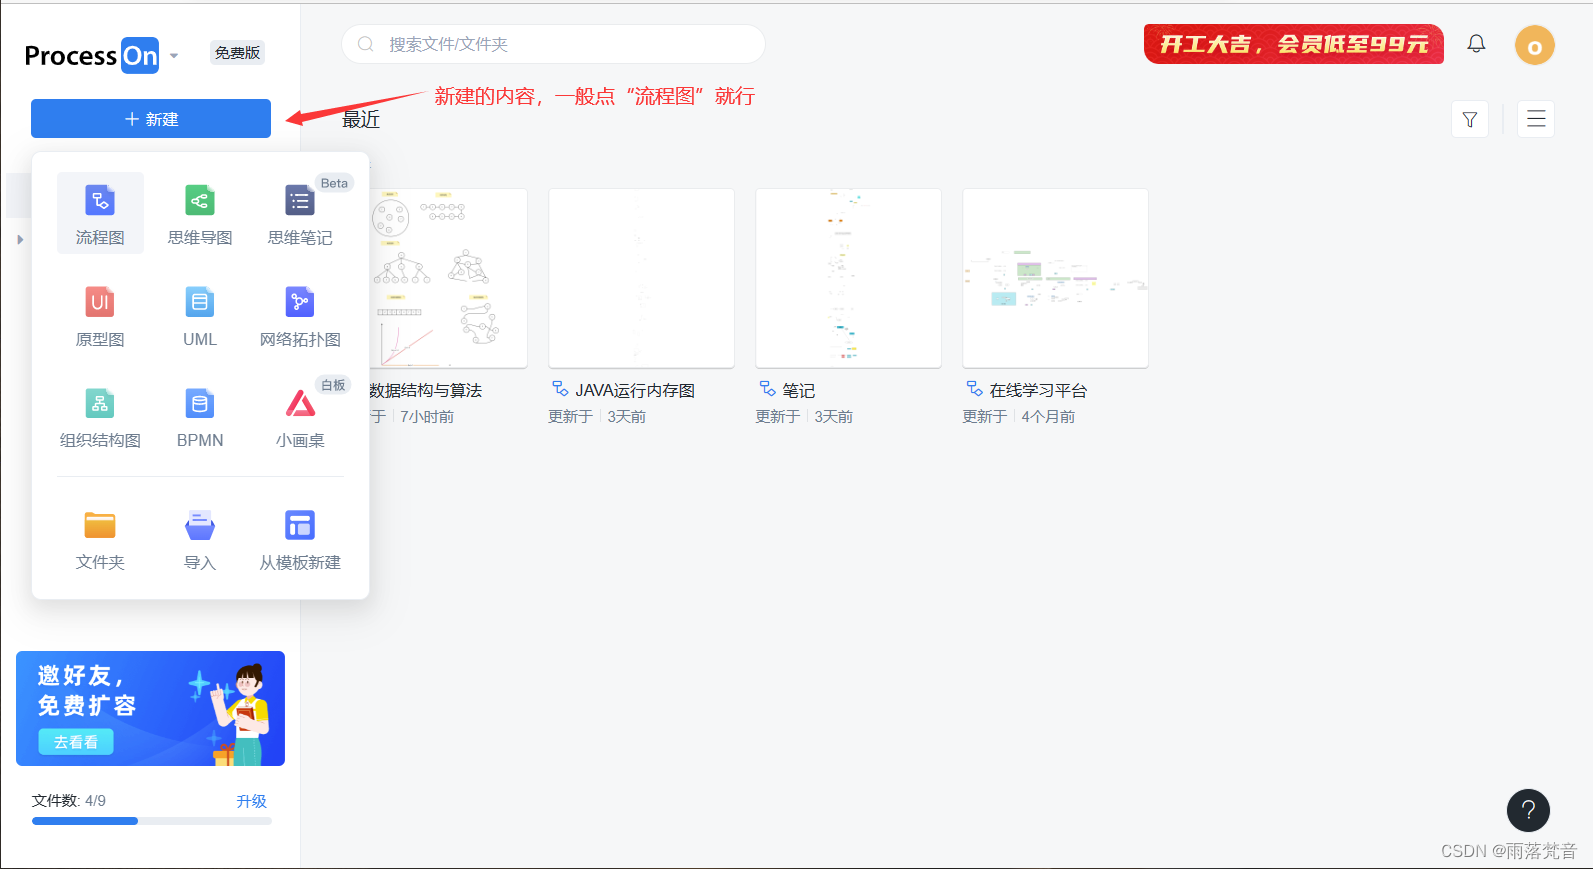
Task: Click the JAVA运行内存图 file name
Action: click(635, 390)
